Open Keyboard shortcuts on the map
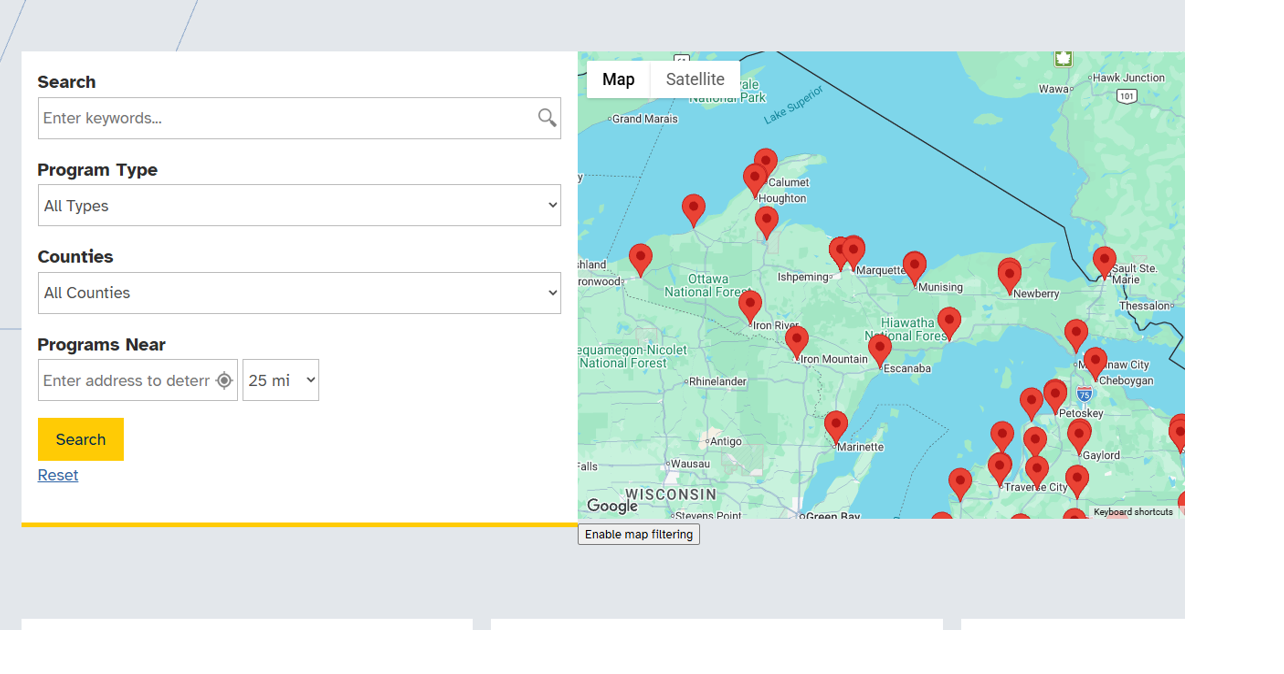 [1133, 512]
